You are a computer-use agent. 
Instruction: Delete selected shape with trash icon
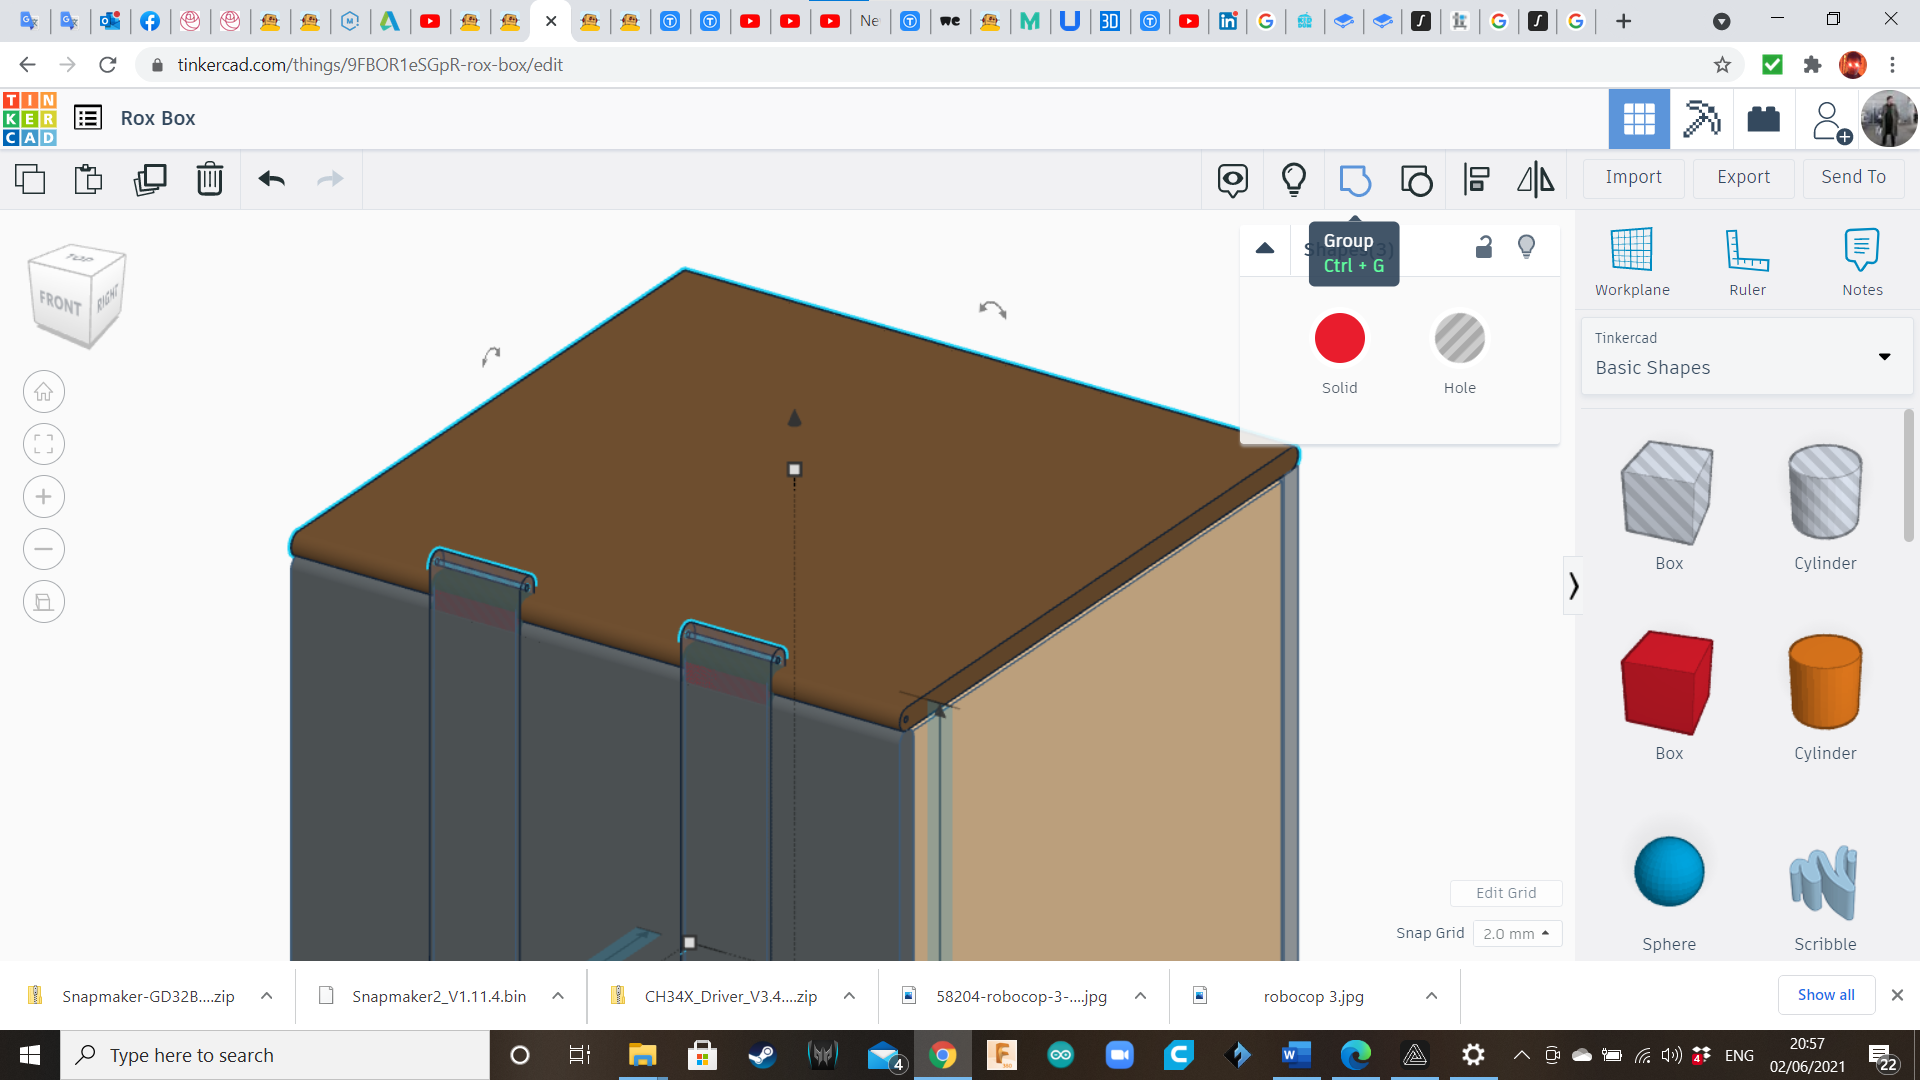pyautogui.click(x=210, y=180)
